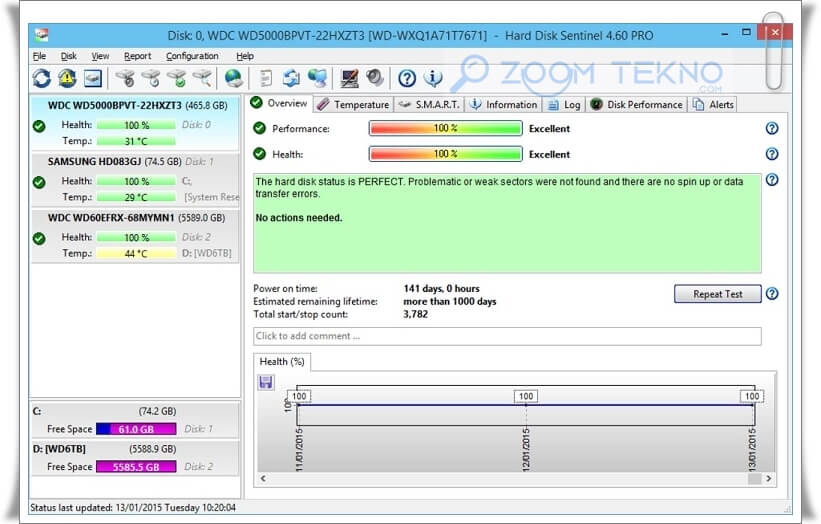821x524 pixels.
Task: Click the chart scrollbar right arrow
Action: tap(768, 478)
